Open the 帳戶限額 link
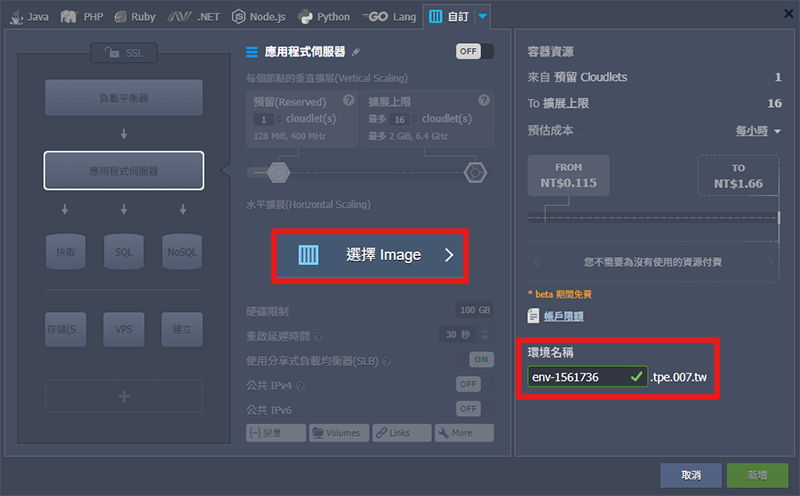Image resolution: width=800 pixels, height=496 pixels. pos(563,316)
